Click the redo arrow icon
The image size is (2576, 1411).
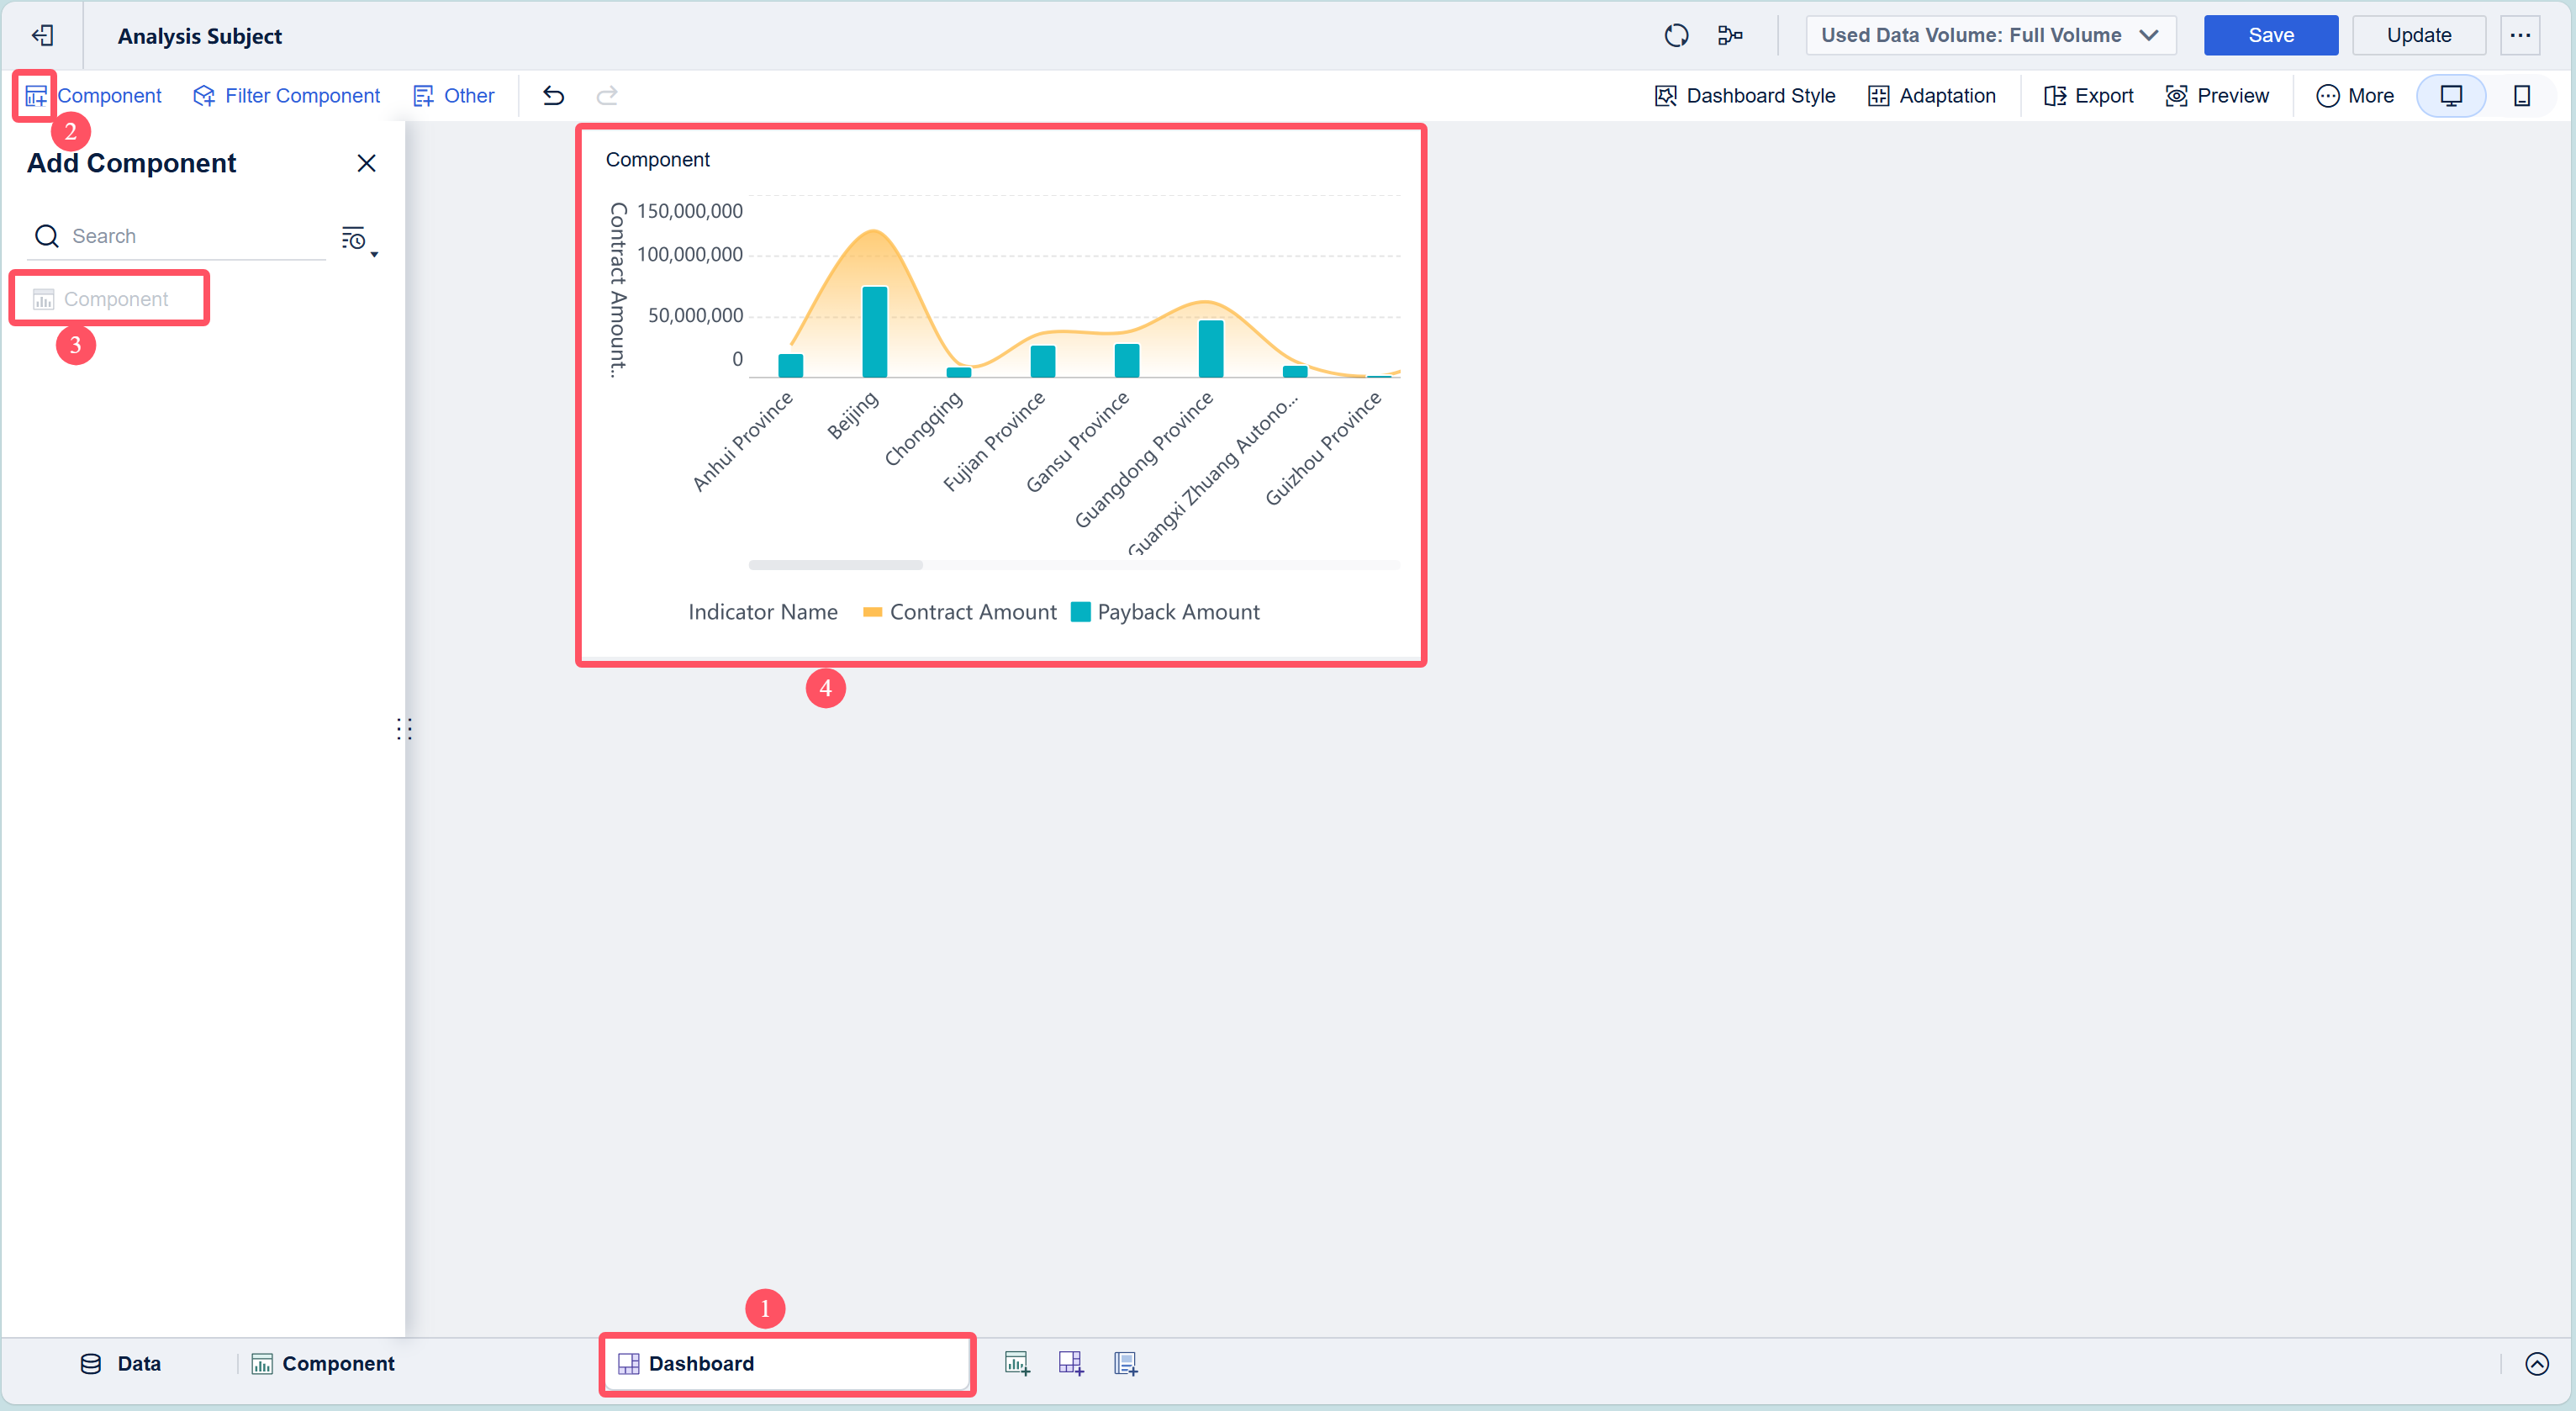pos(607,96)
